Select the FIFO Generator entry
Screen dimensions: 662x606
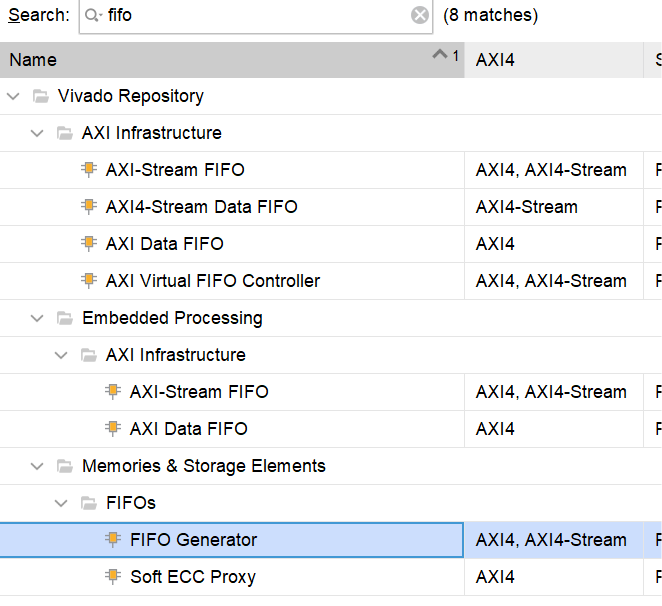[x=231, y=540]
